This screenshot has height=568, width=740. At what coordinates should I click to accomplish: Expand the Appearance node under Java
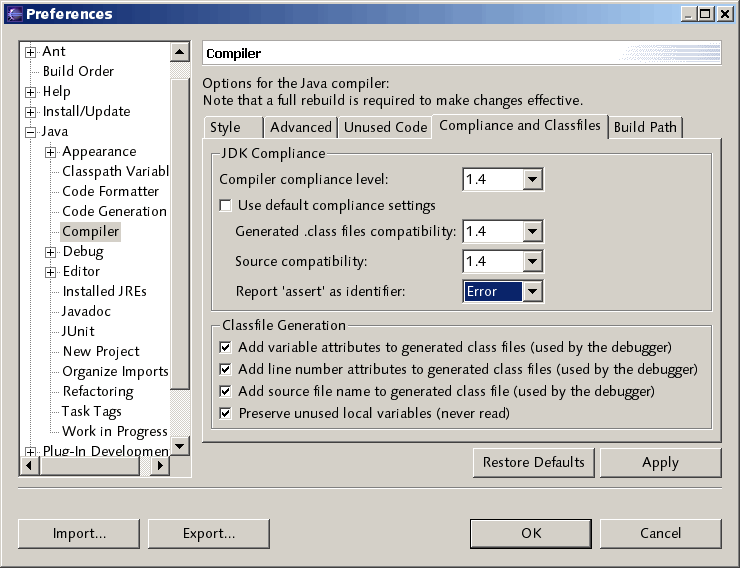pyautogui.click(x=51, y=152)
